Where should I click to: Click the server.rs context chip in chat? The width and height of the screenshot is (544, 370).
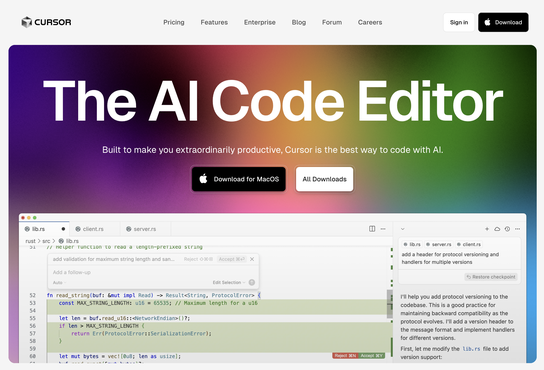coord(439,244)
